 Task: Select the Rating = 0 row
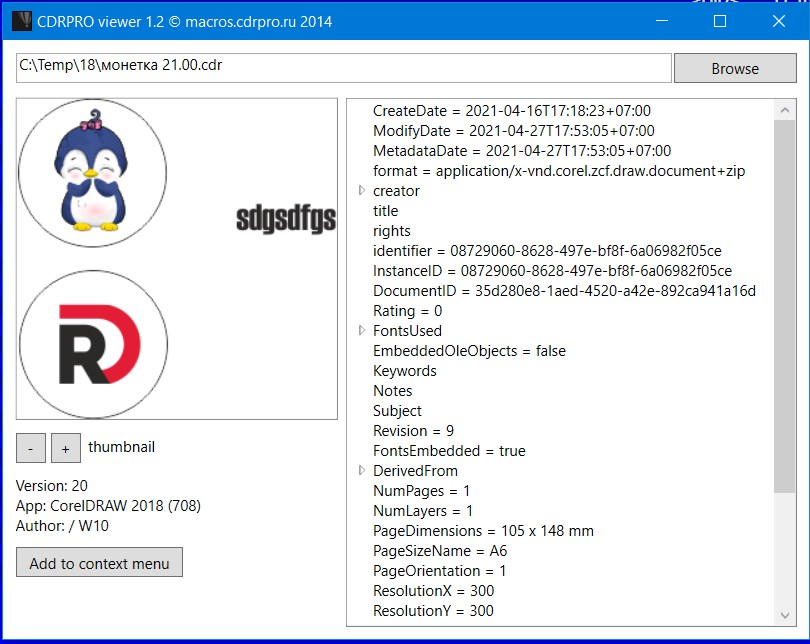pyautogui.click(x=408, y=311)
